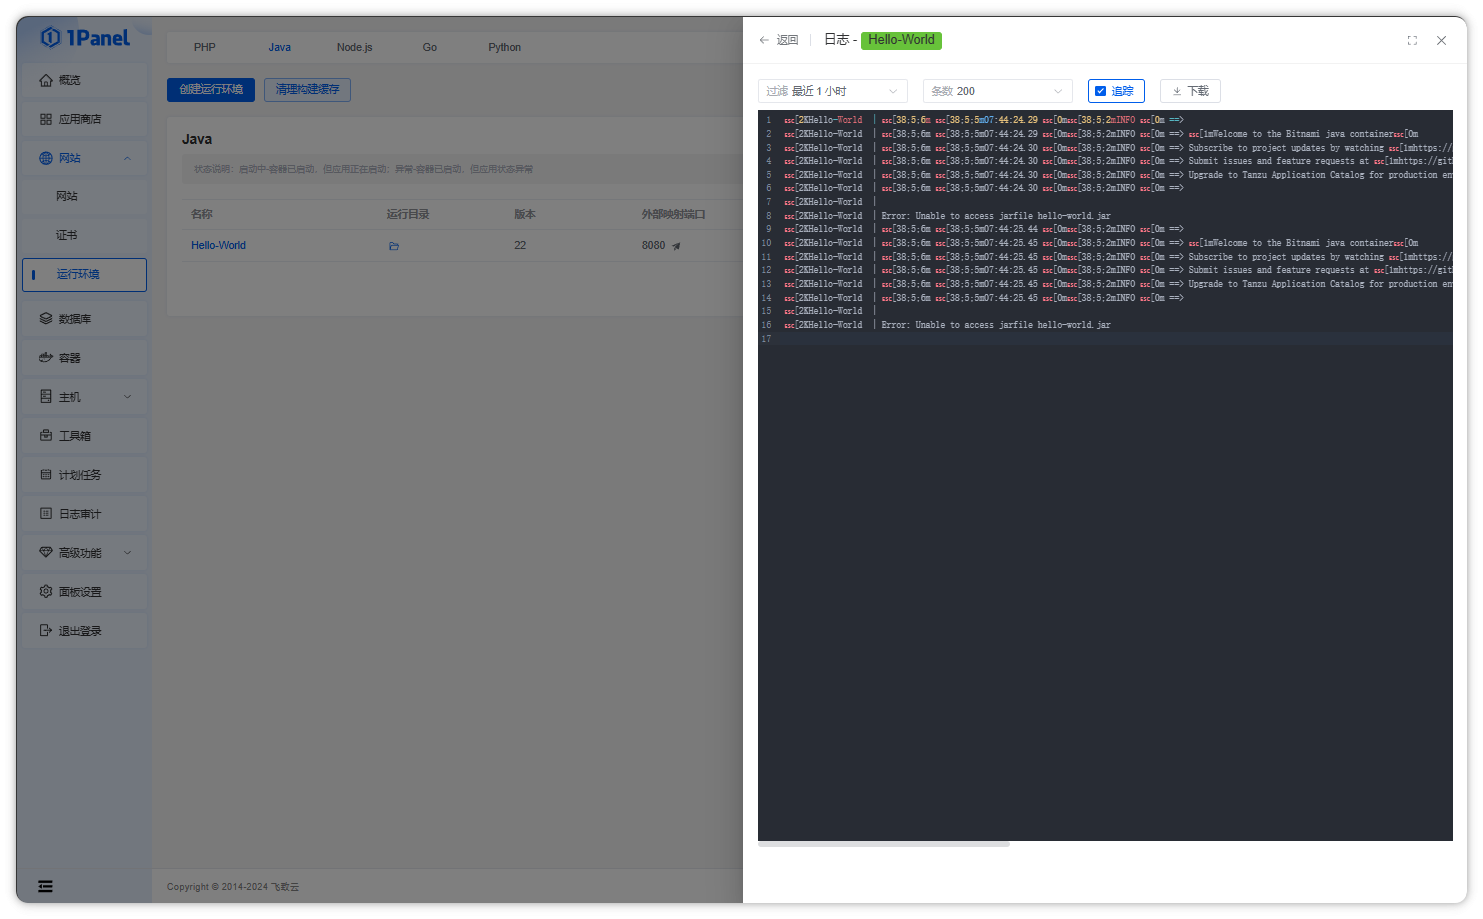The image size is (1483, 919).
Task: Click the horizontal log scrollbar
Action: click(x=884, y=844)
